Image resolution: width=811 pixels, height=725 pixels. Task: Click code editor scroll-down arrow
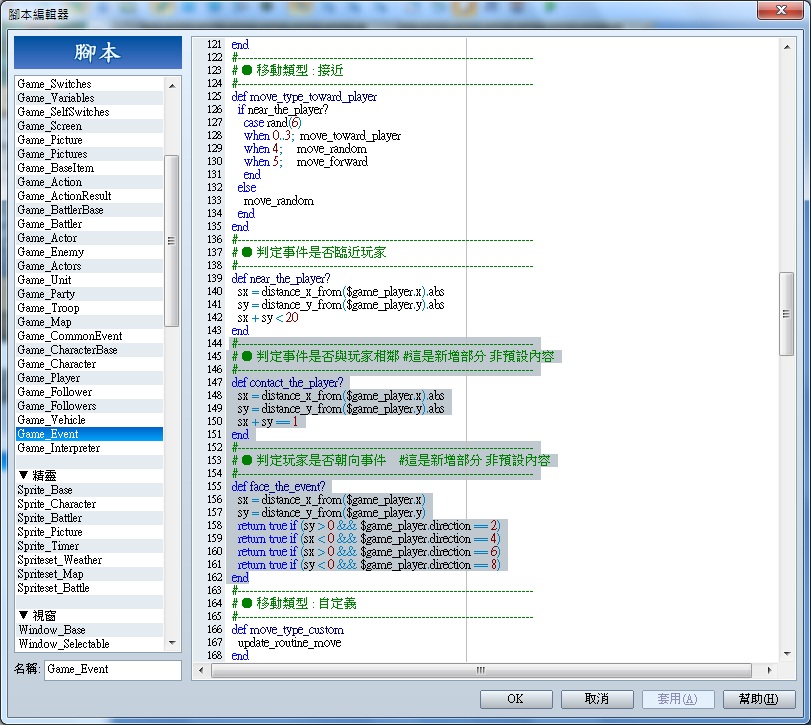[787, 654]
